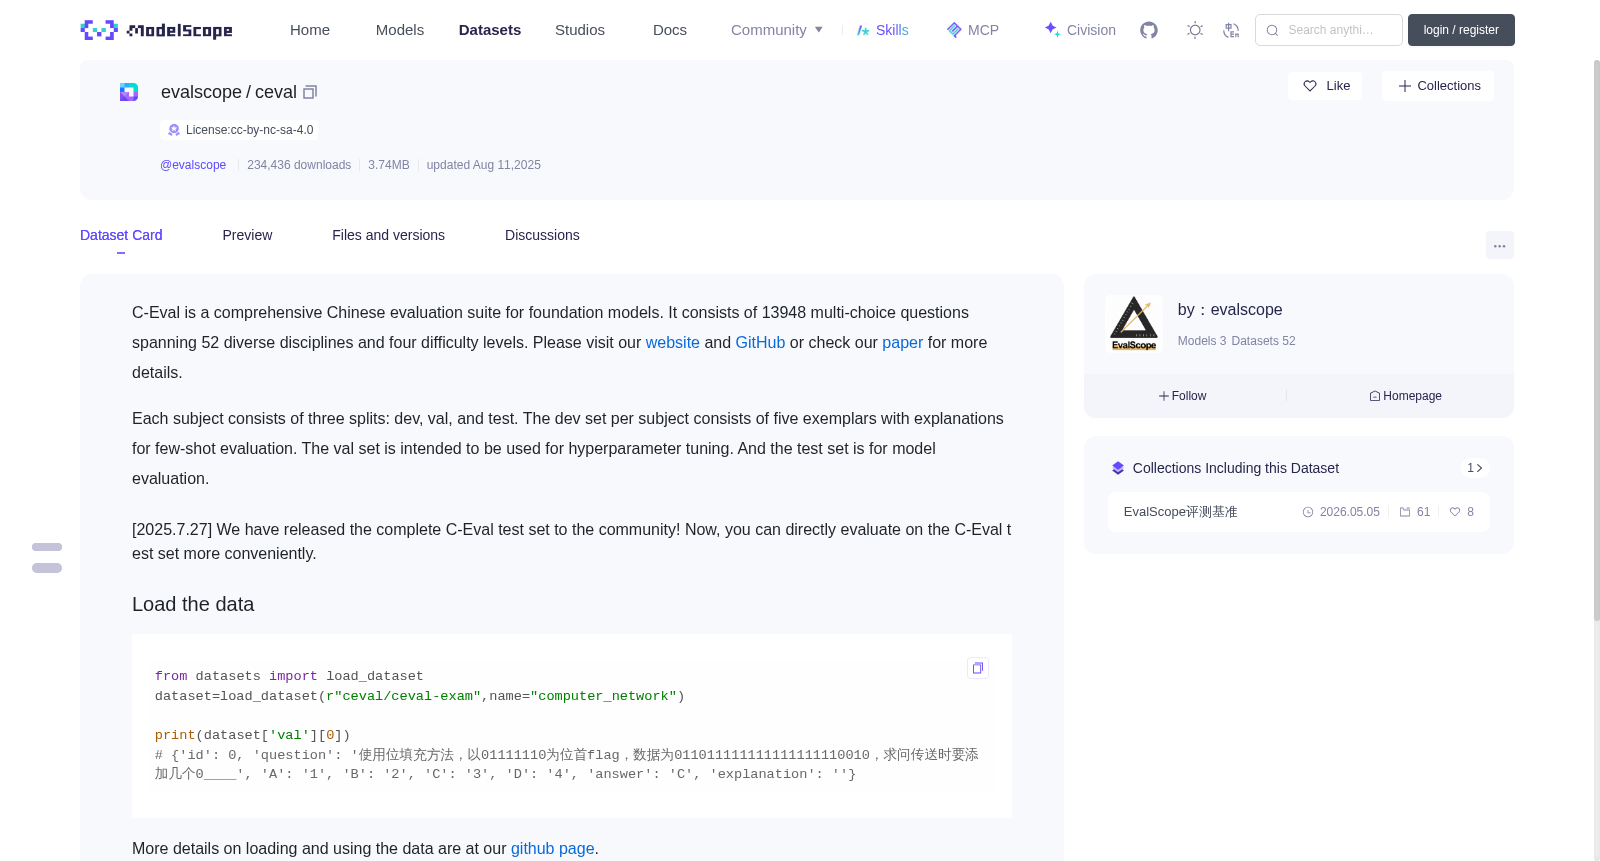The height and width of the screenshot is (861, 1600).
Task: Click the updated Aug 11,2025 text
Action: point(484,165)
